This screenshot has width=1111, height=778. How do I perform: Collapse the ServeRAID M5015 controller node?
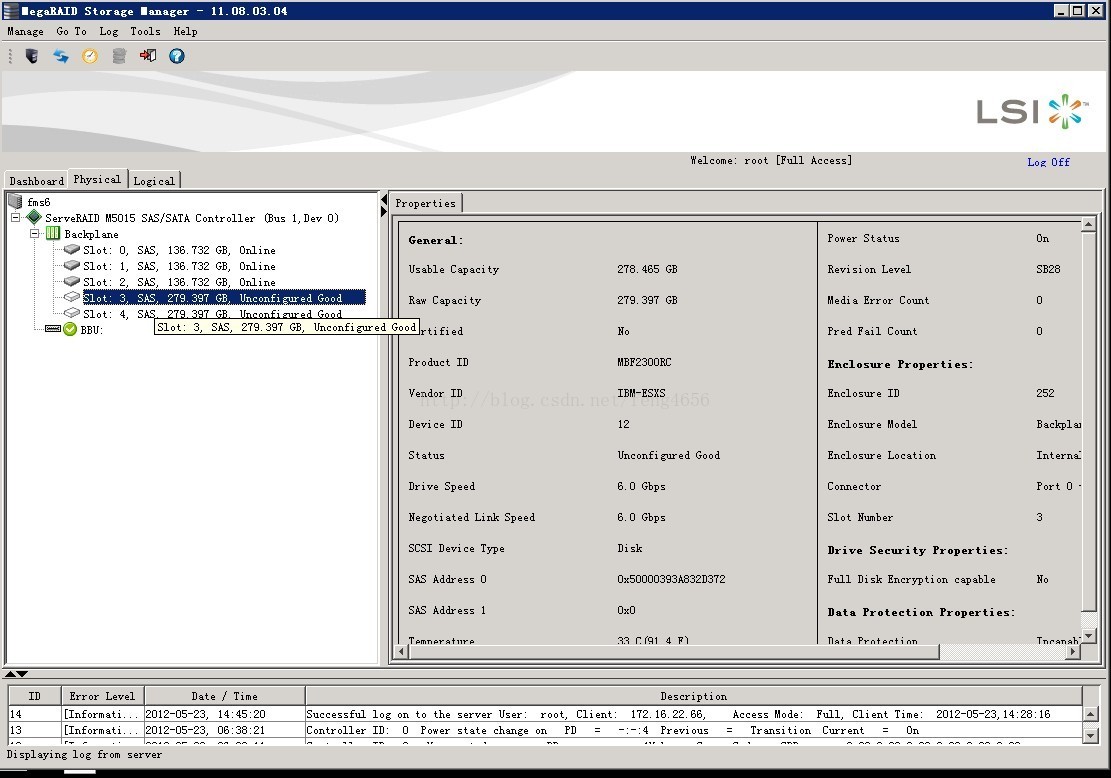[16, 218]
